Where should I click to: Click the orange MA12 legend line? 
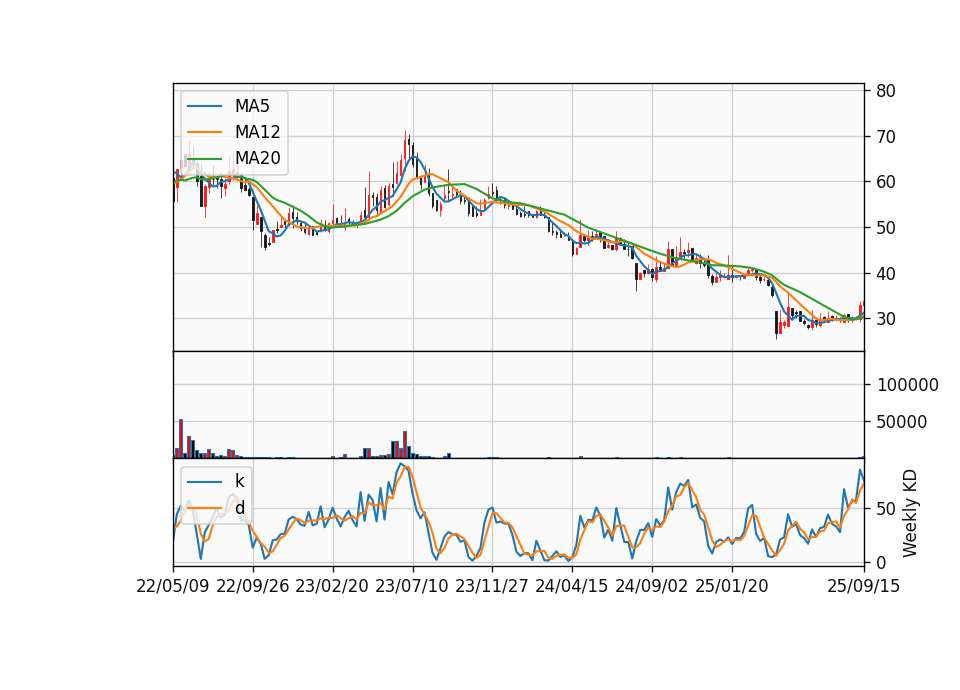(204, 132)
